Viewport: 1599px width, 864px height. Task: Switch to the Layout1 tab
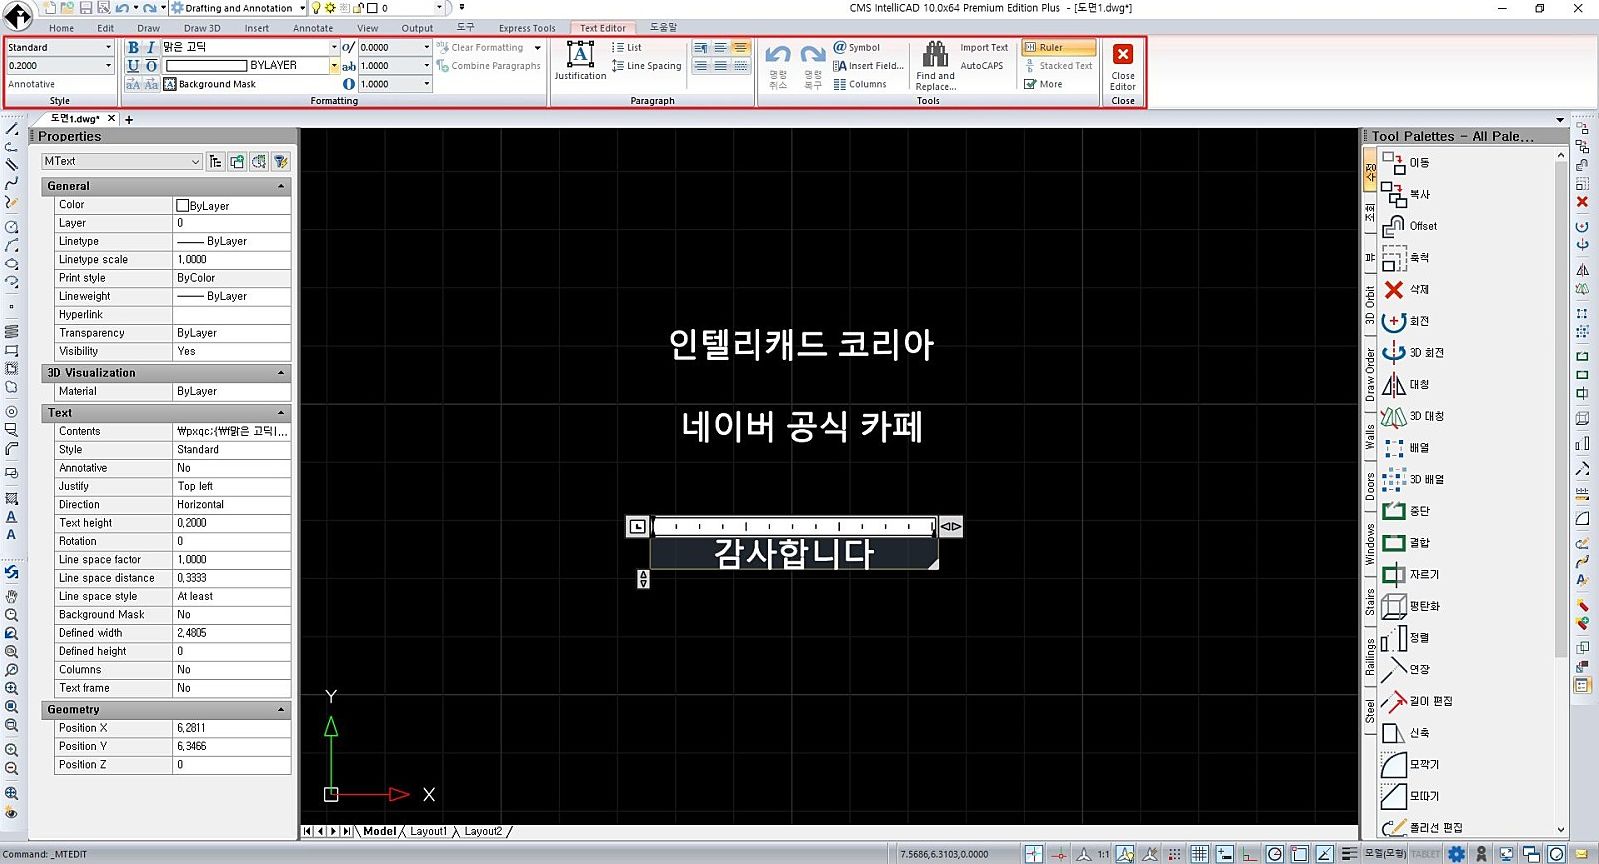click(x=428, y=831)
